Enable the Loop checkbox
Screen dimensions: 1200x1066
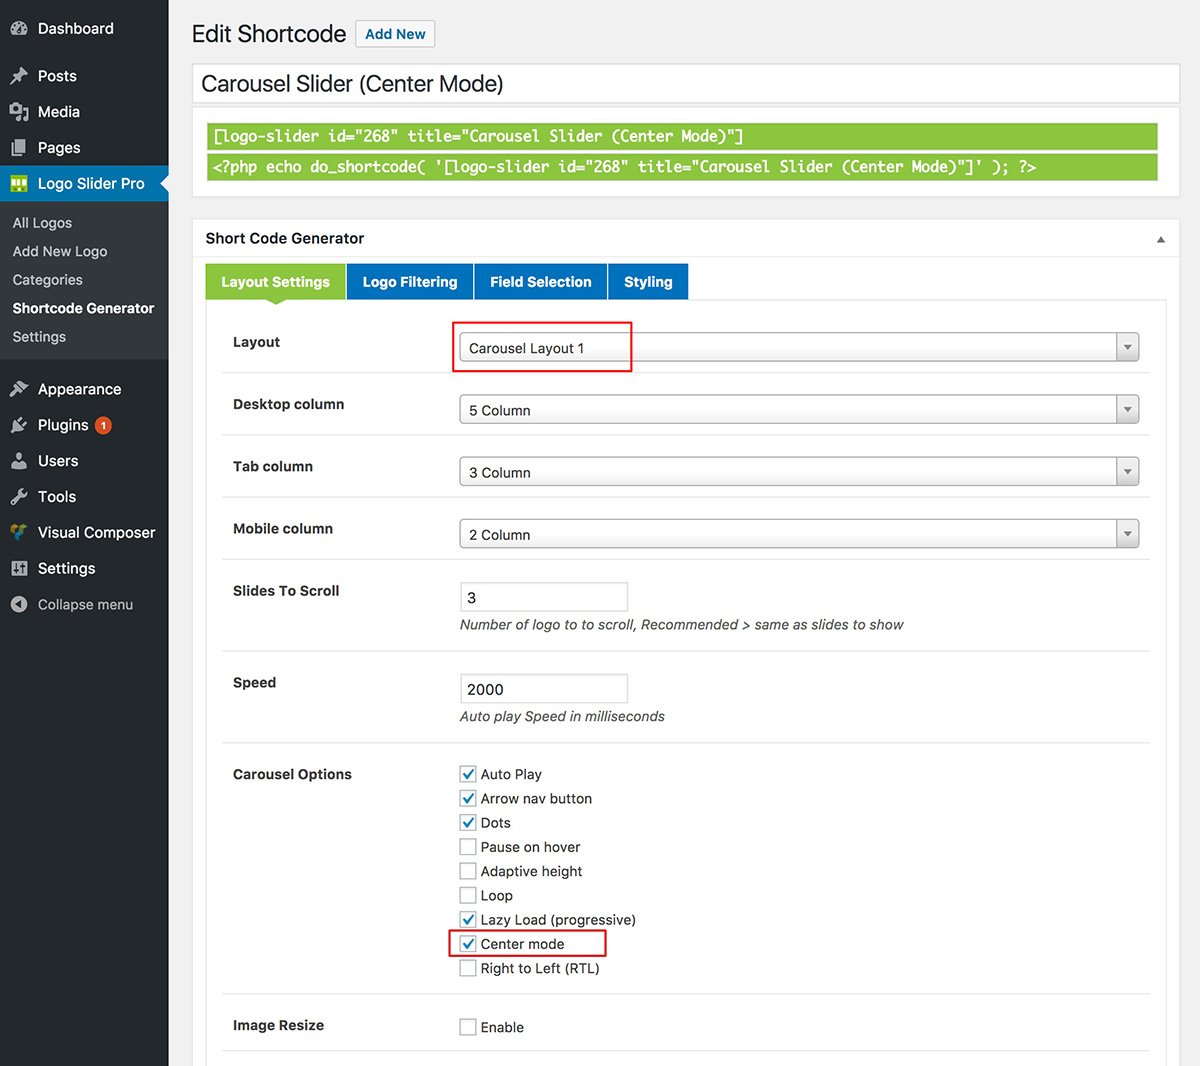468,895
